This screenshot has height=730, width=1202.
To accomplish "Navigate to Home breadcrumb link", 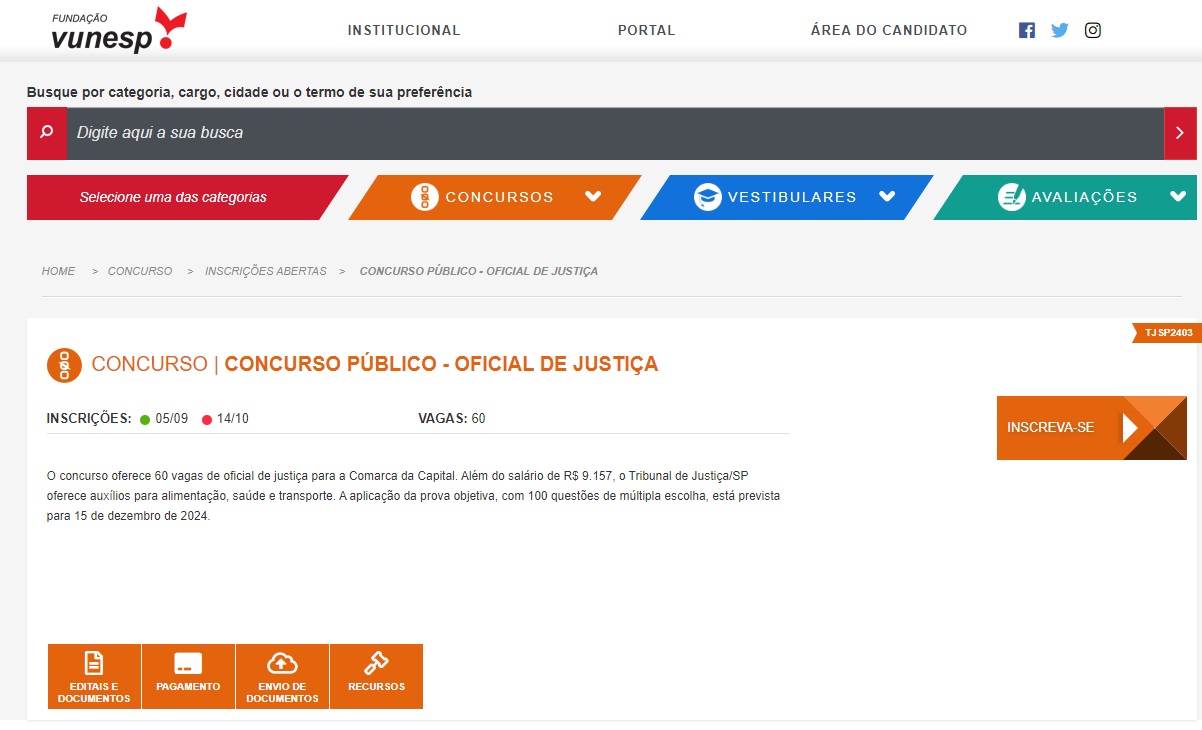I will tap(58, 271).
